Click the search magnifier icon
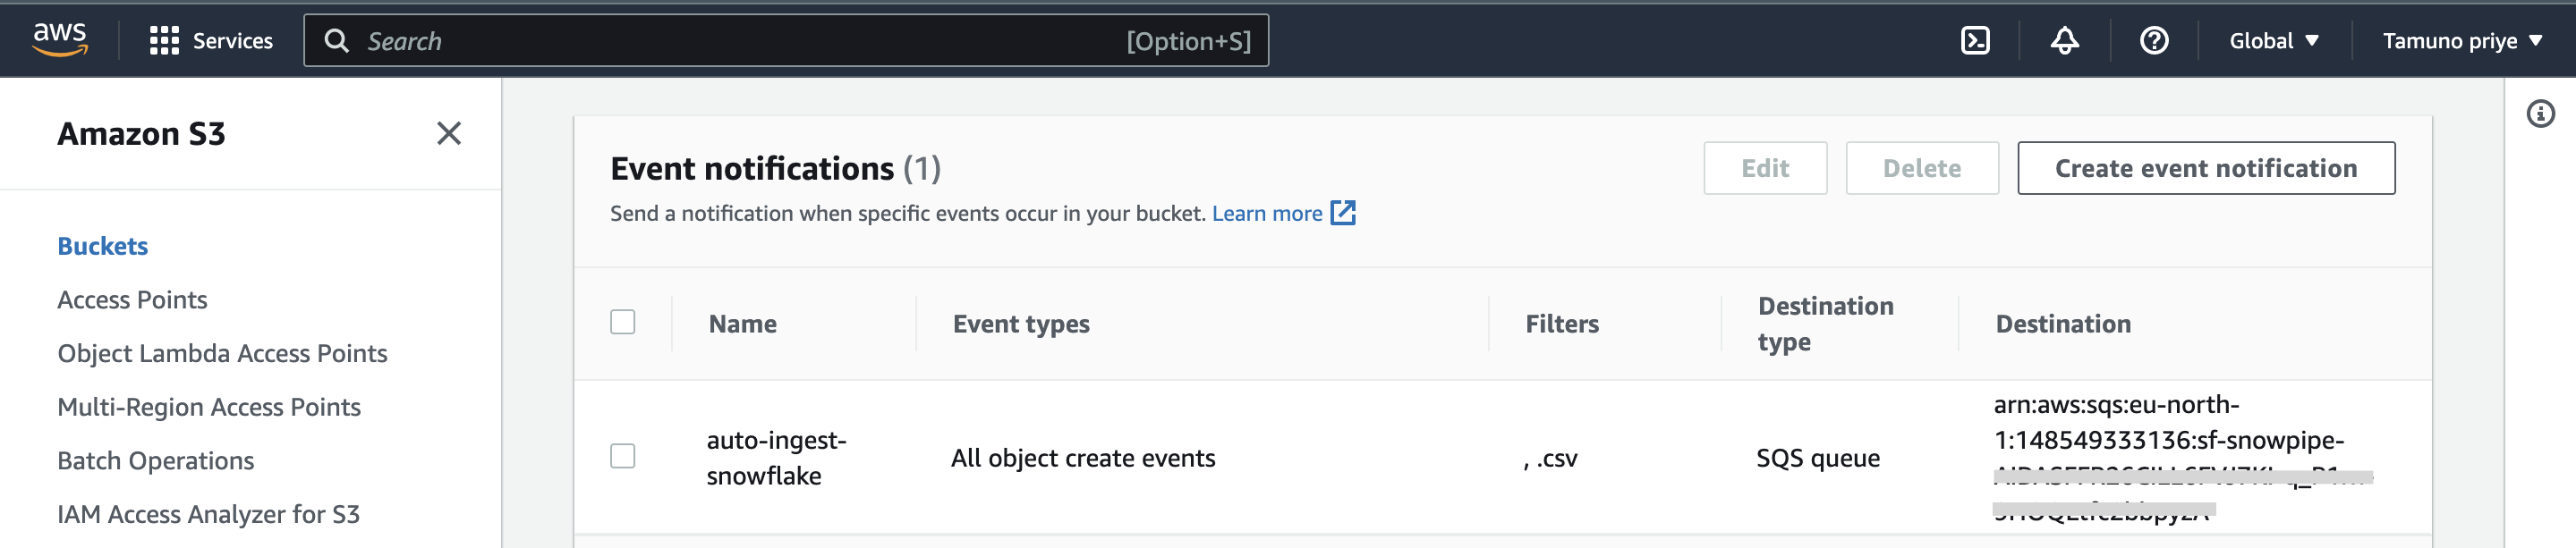 (x=337, y=41)
